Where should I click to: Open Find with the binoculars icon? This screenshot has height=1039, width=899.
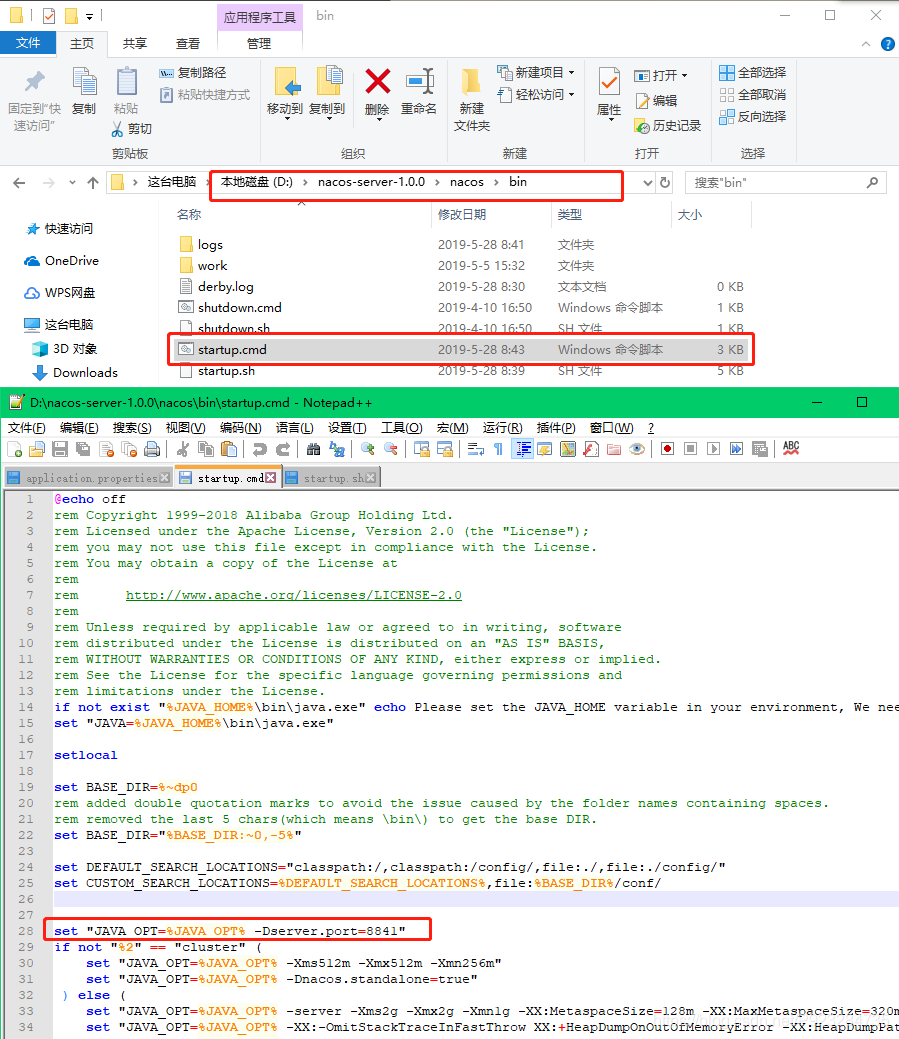313,449
